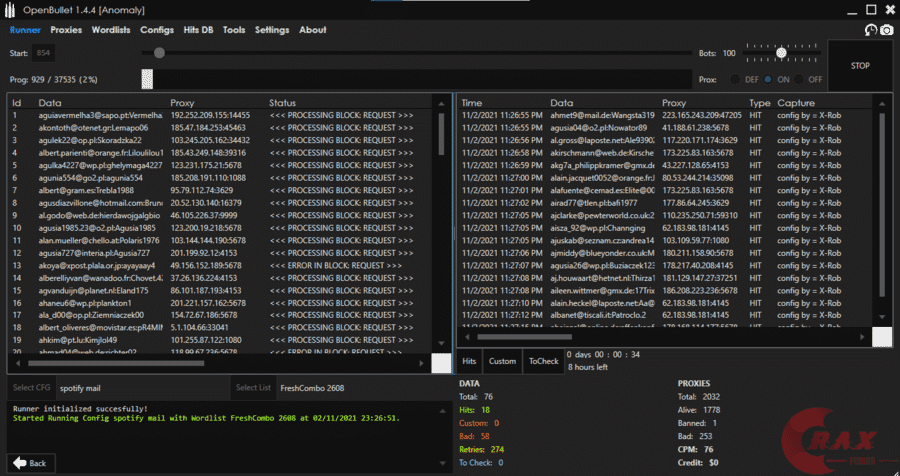Click the Status column header in bot list
This screenshot has width=900, height=476.
pos(283,103)
